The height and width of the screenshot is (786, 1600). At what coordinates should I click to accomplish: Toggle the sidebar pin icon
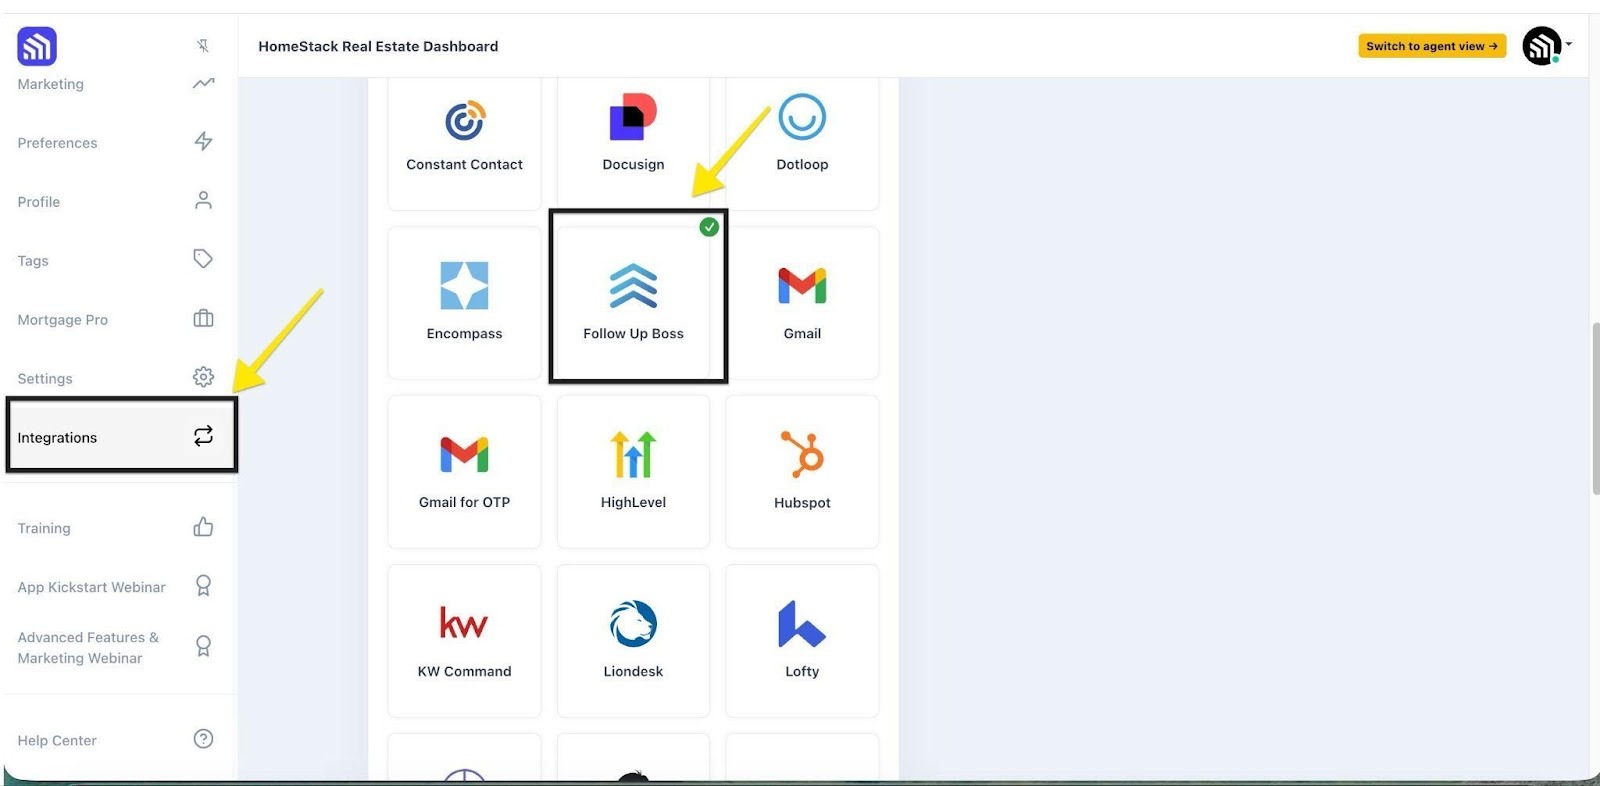(203, 46)
